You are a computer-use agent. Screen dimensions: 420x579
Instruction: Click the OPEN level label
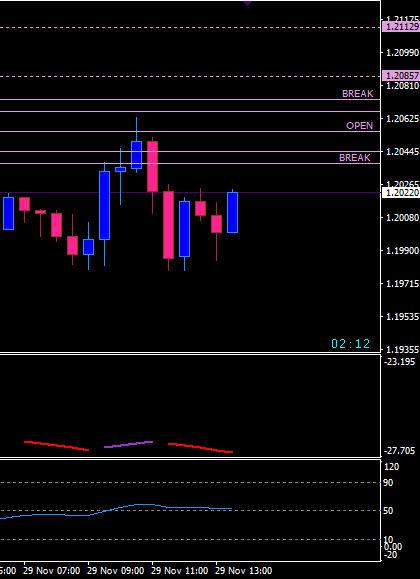(359, 126)
